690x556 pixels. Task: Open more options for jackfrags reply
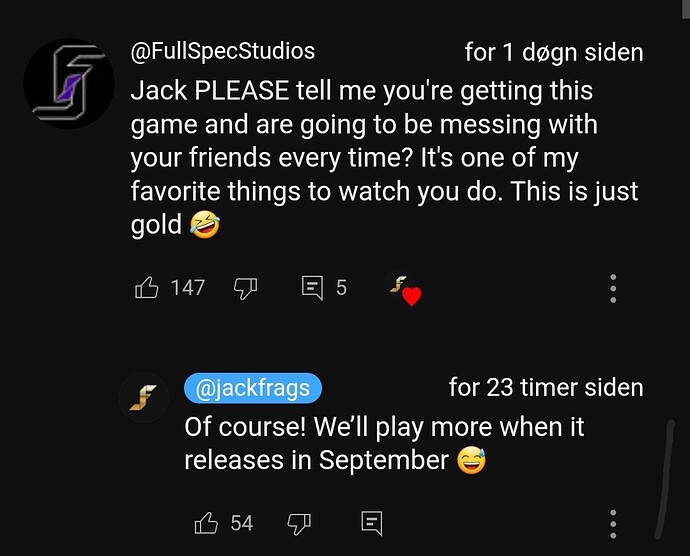613,524
